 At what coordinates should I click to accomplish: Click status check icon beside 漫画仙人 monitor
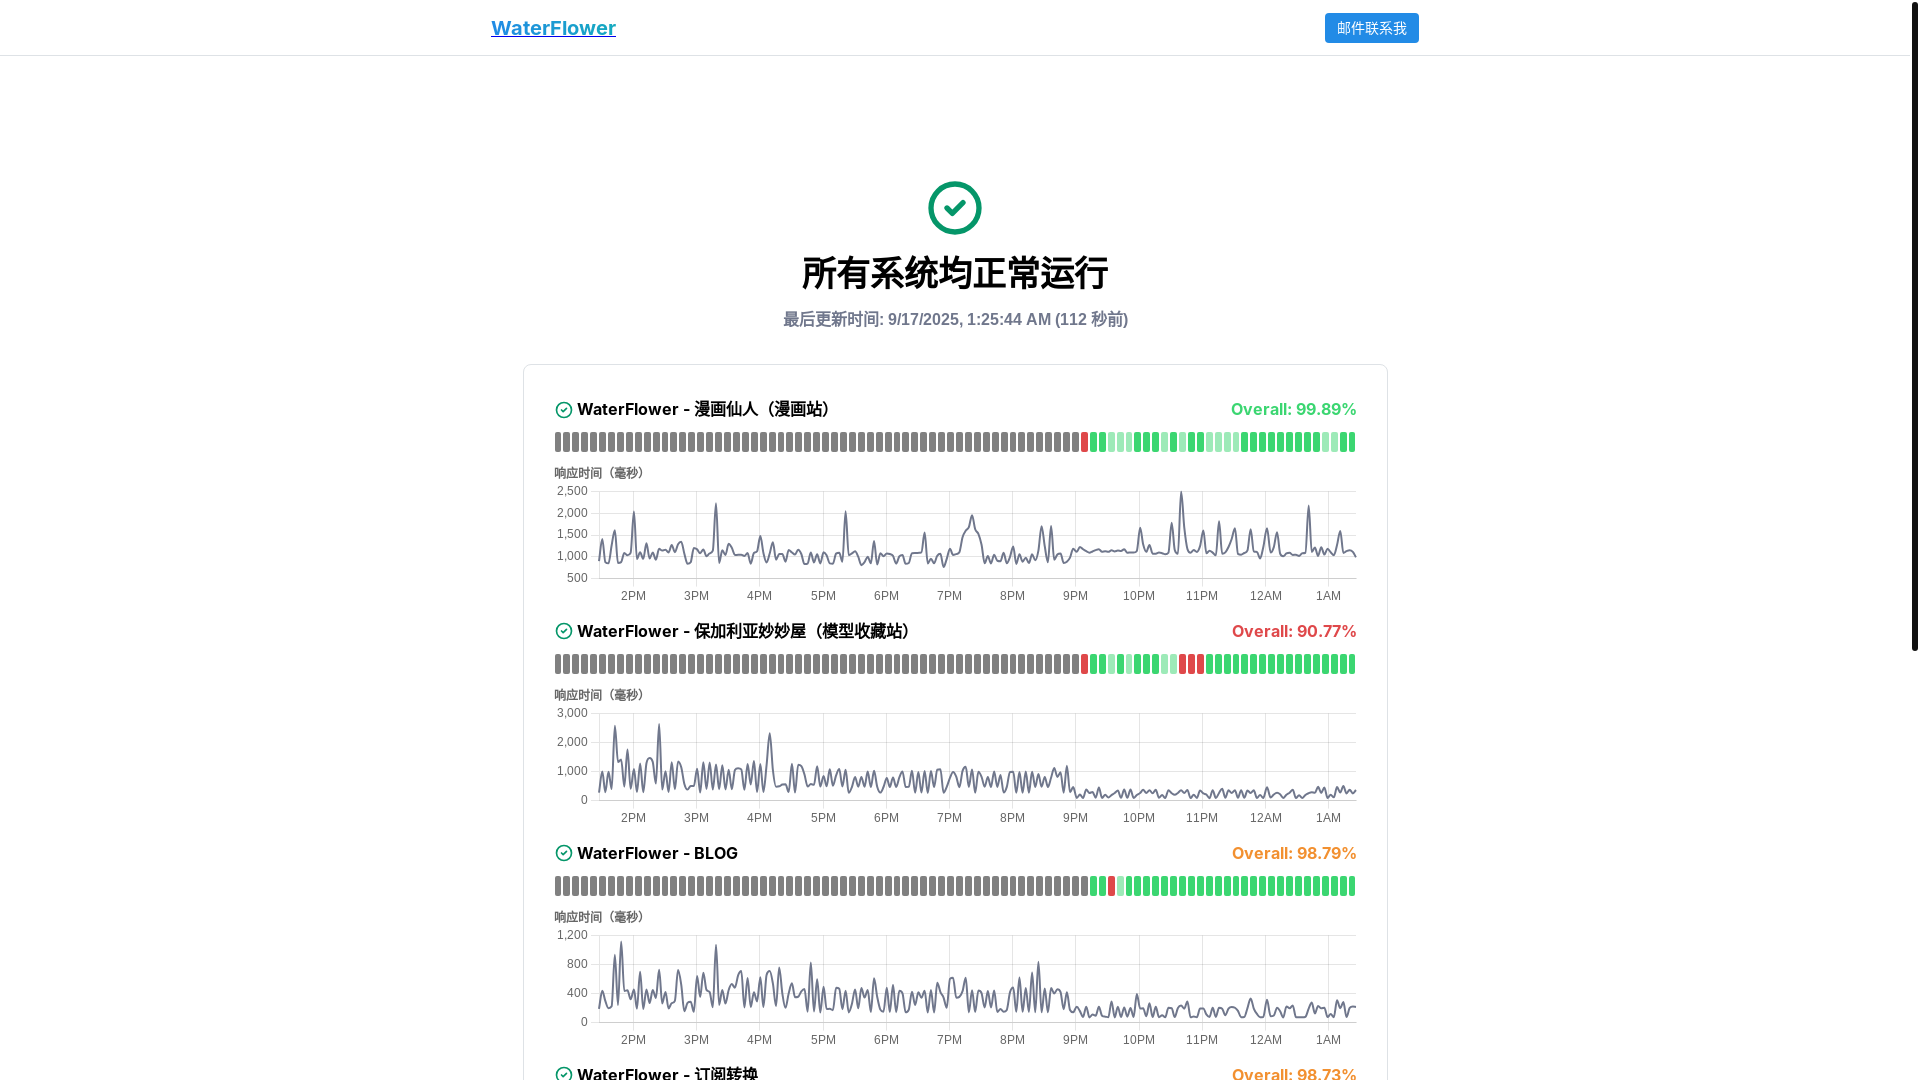tap(564, 410)
